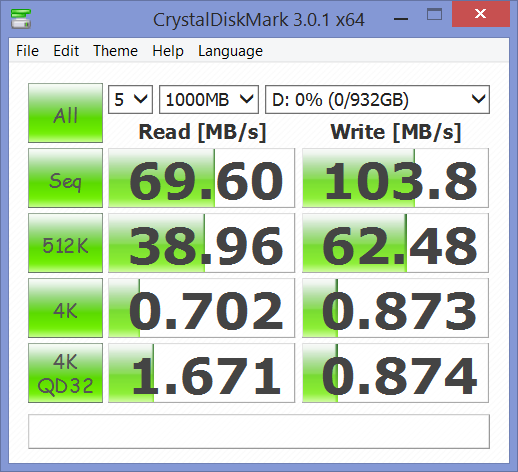Viewport: 518px width, 472px height.
Task: Maximize the CrystalDiskMark window
Action: 434,15
